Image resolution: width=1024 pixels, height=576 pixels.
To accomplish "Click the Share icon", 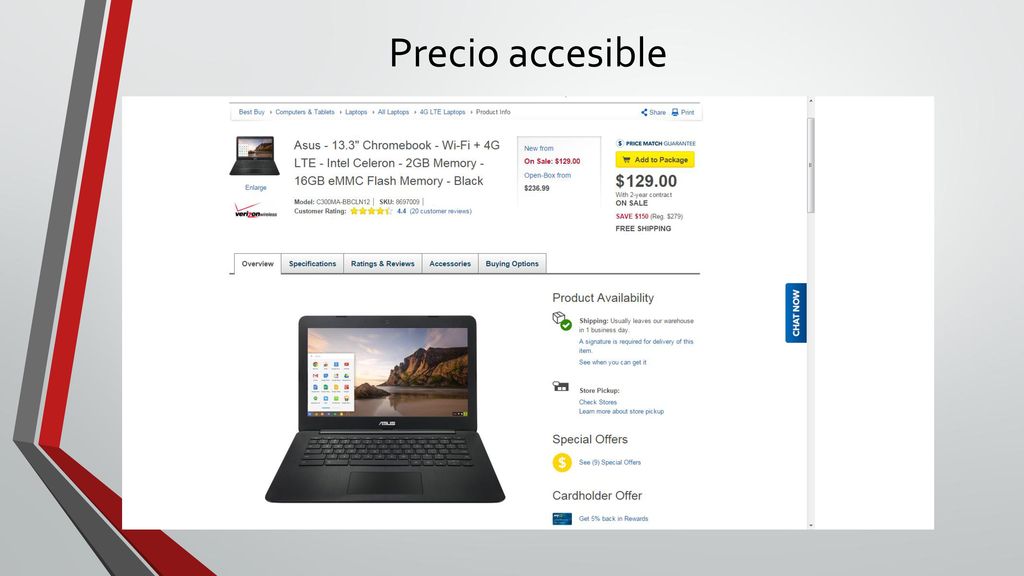I will (x=644, y=112).
